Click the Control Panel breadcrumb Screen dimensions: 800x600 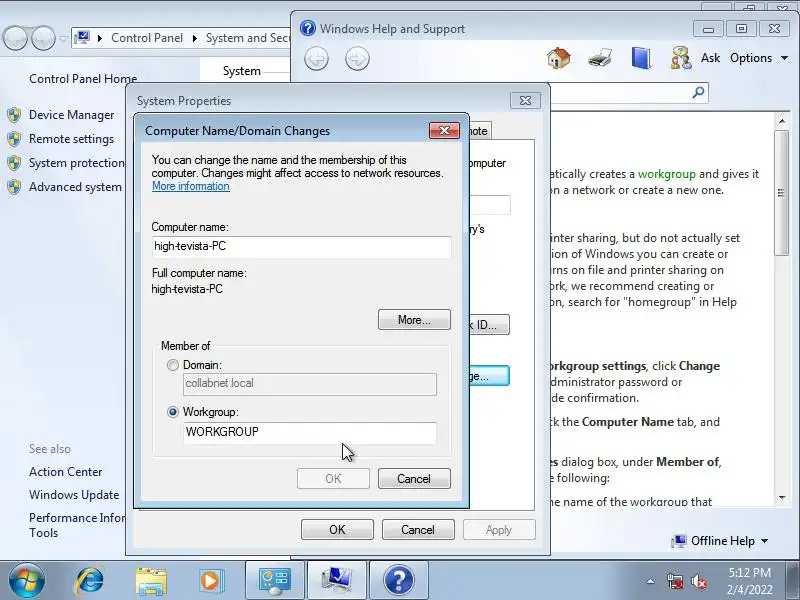147,38
